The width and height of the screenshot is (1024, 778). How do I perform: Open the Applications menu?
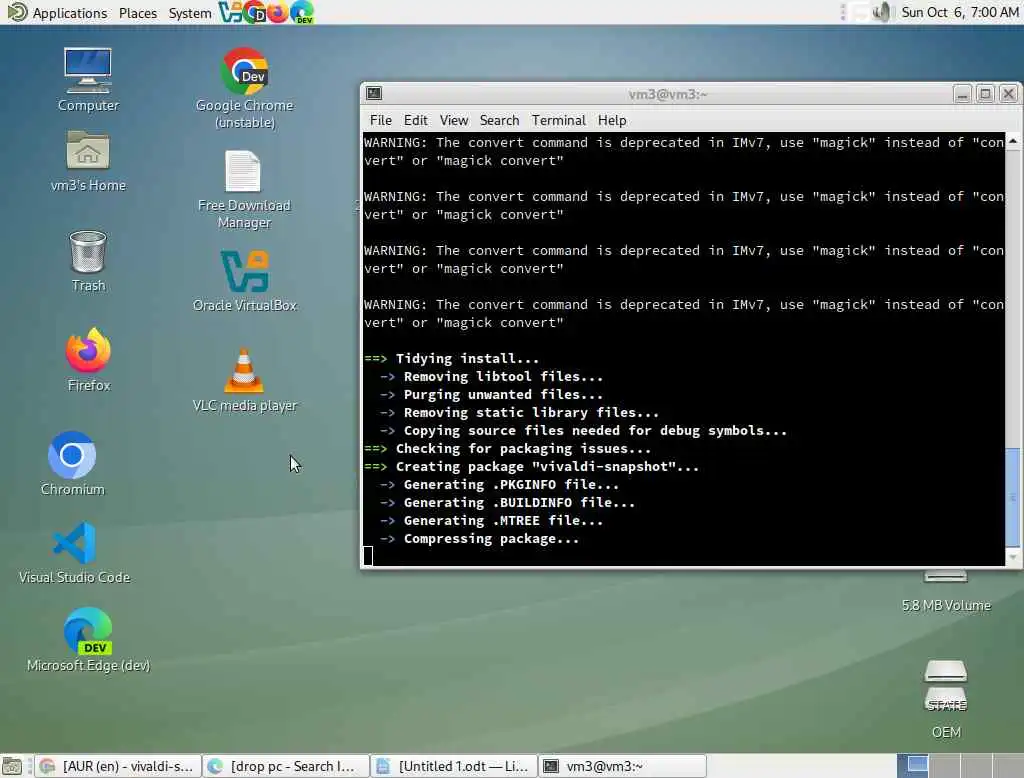pos(57,12)
